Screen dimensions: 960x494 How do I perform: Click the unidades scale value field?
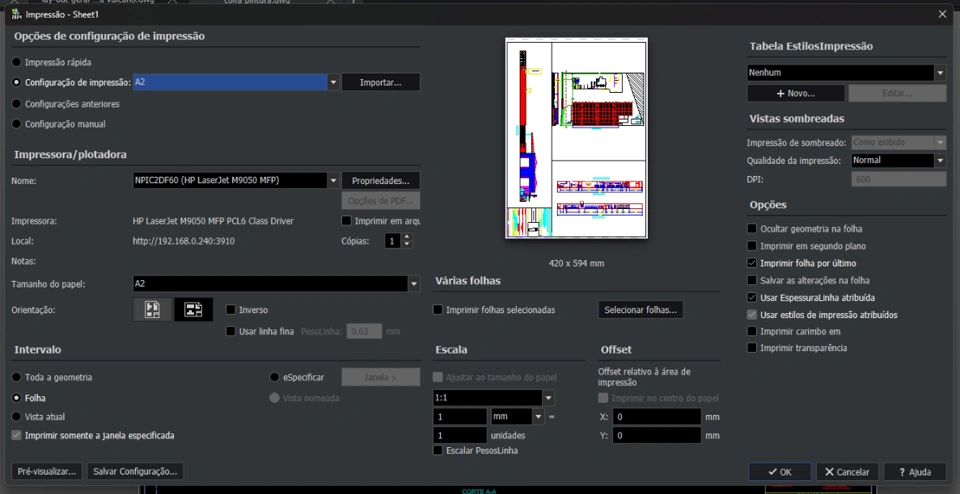point(459,436)
